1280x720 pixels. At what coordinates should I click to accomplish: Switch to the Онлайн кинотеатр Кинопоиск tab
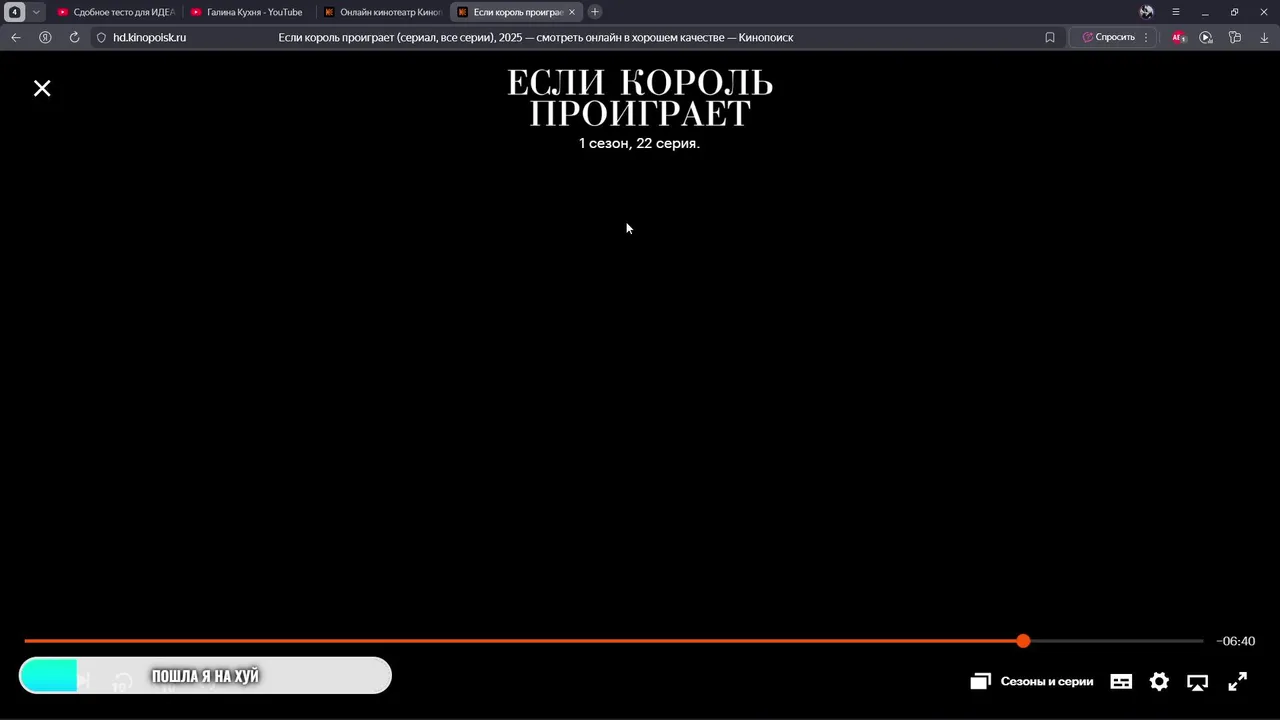[x=382, y=12]
